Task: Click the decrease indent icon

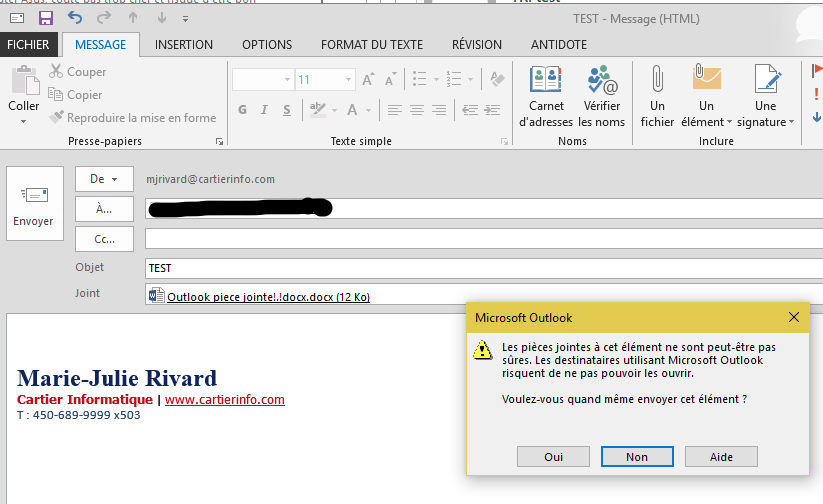Action: point(470,110)
